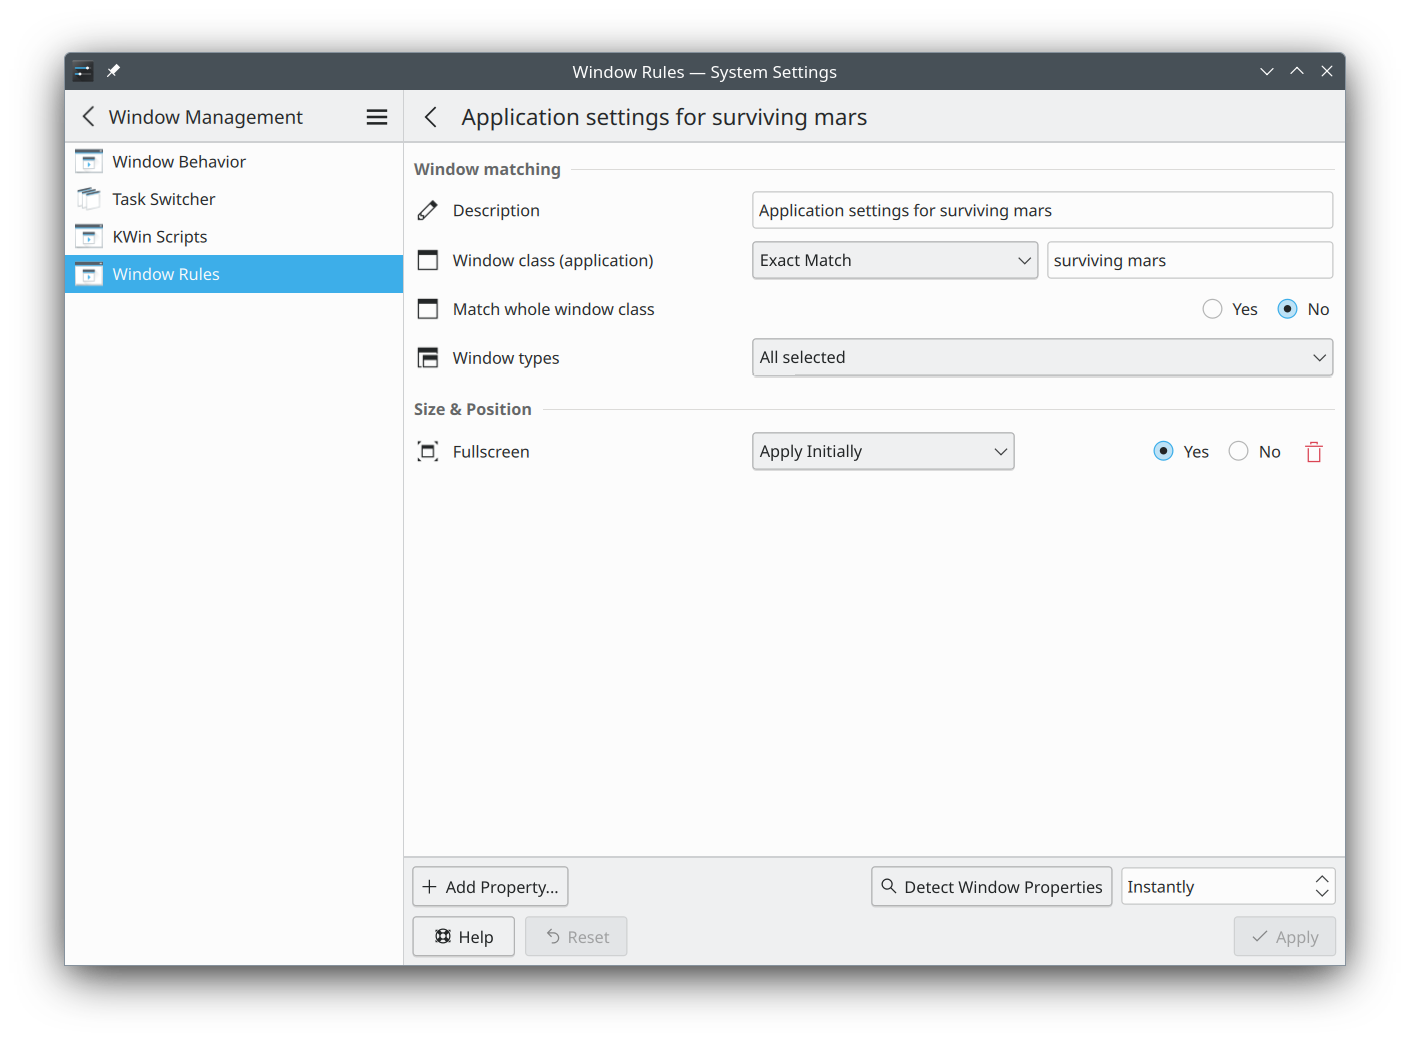
Task: Open KWin Scripts settings
Action: point(234,236)
